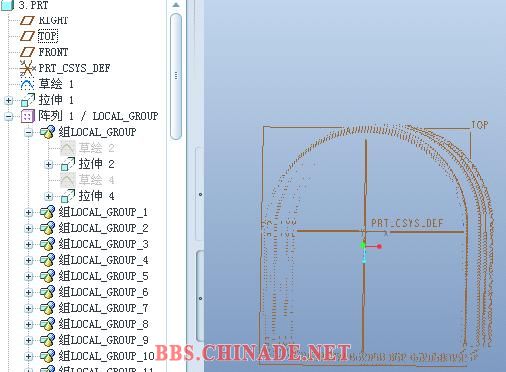Expand 组LOCAL_GROUP_1 in the tree
This screenshot has width=506, height=372.
(29, 212)
